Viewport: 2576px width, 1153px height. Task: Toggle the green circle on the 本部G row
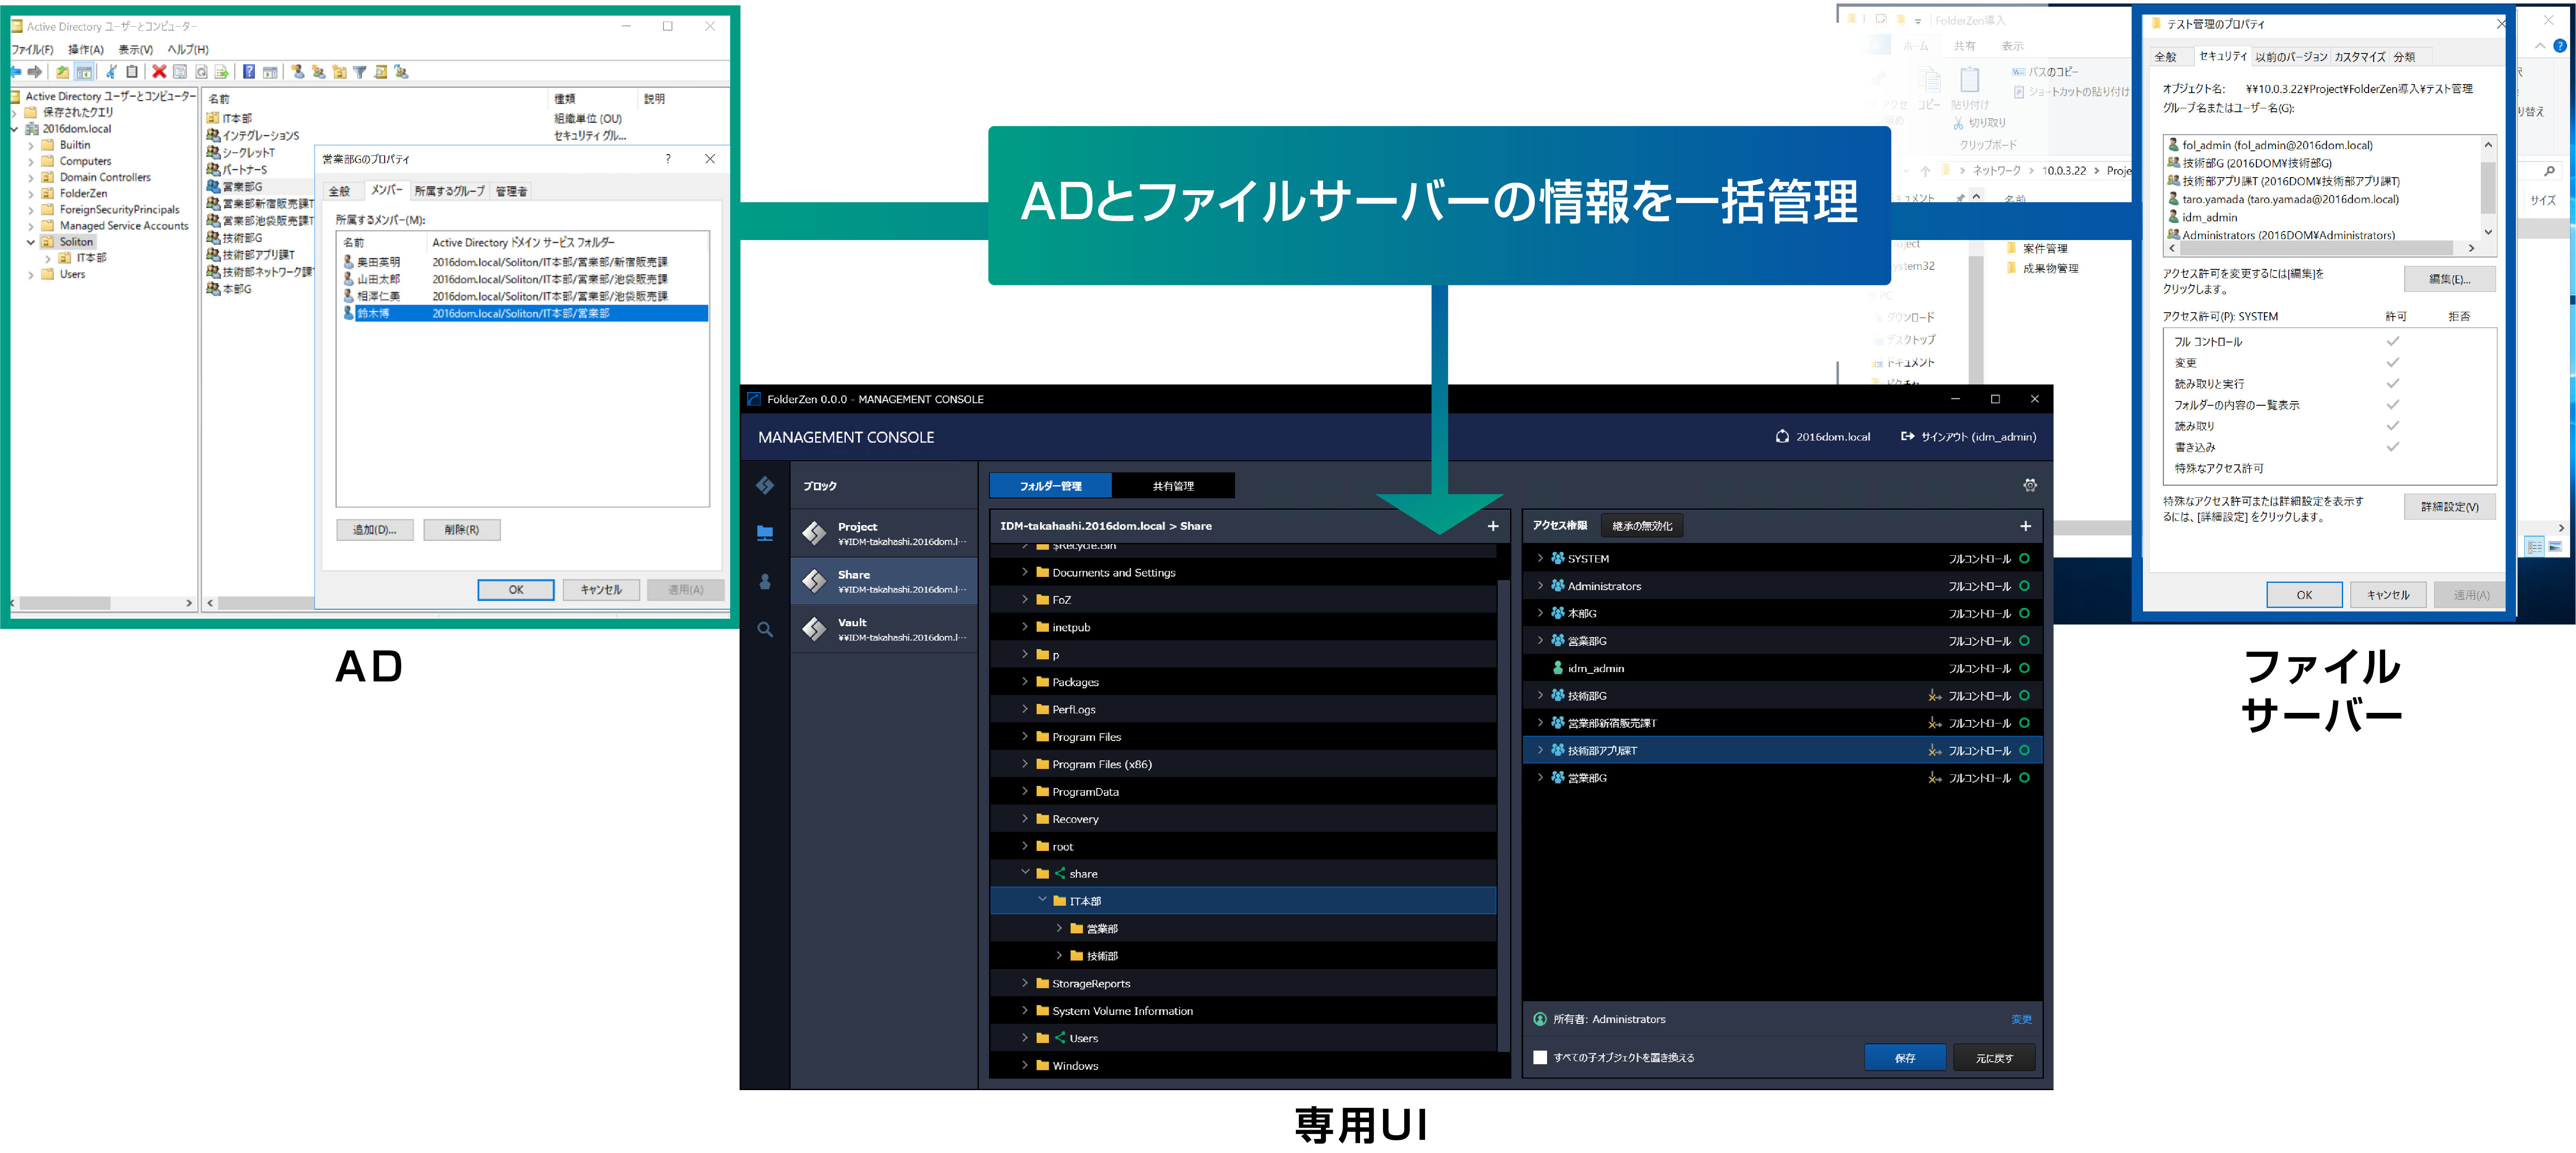[x=2024, y=614]
